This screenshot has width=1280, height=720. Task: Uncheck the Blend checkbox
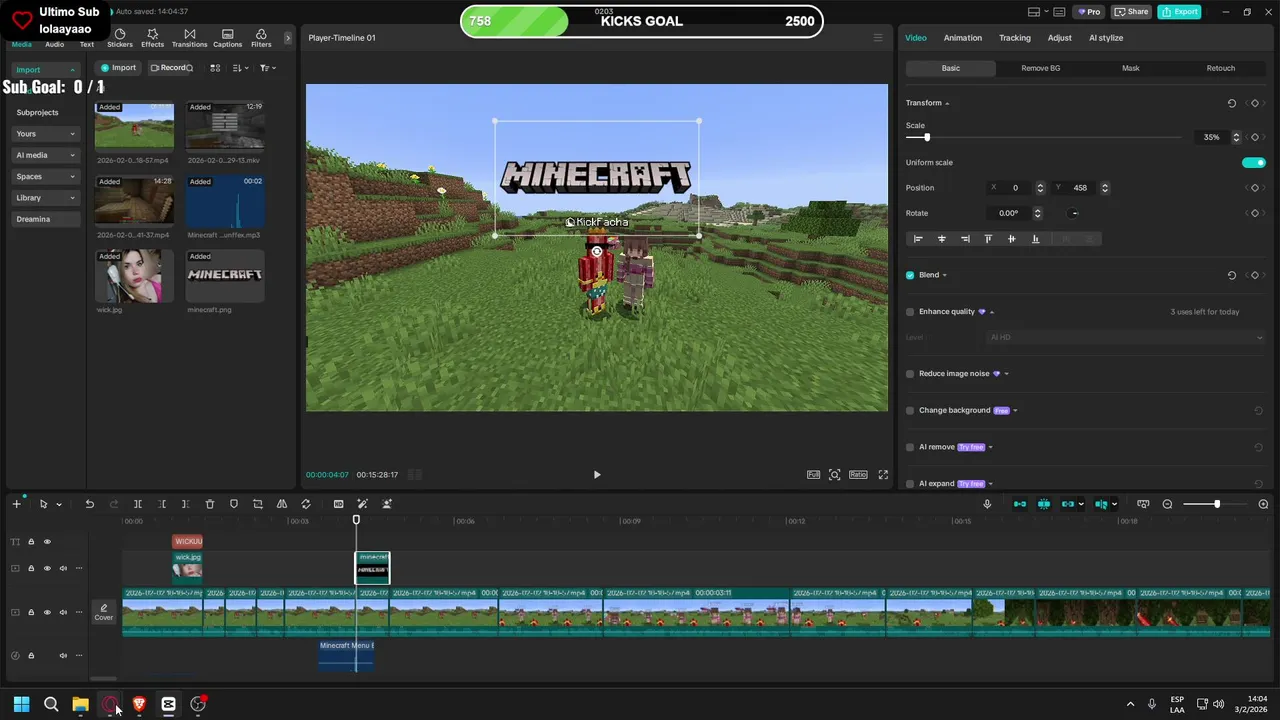910,275
